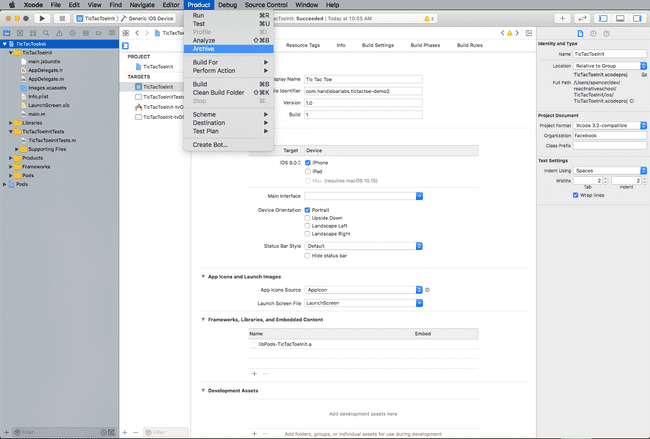Toggle the Inspectors panel button

pos(637,18)
